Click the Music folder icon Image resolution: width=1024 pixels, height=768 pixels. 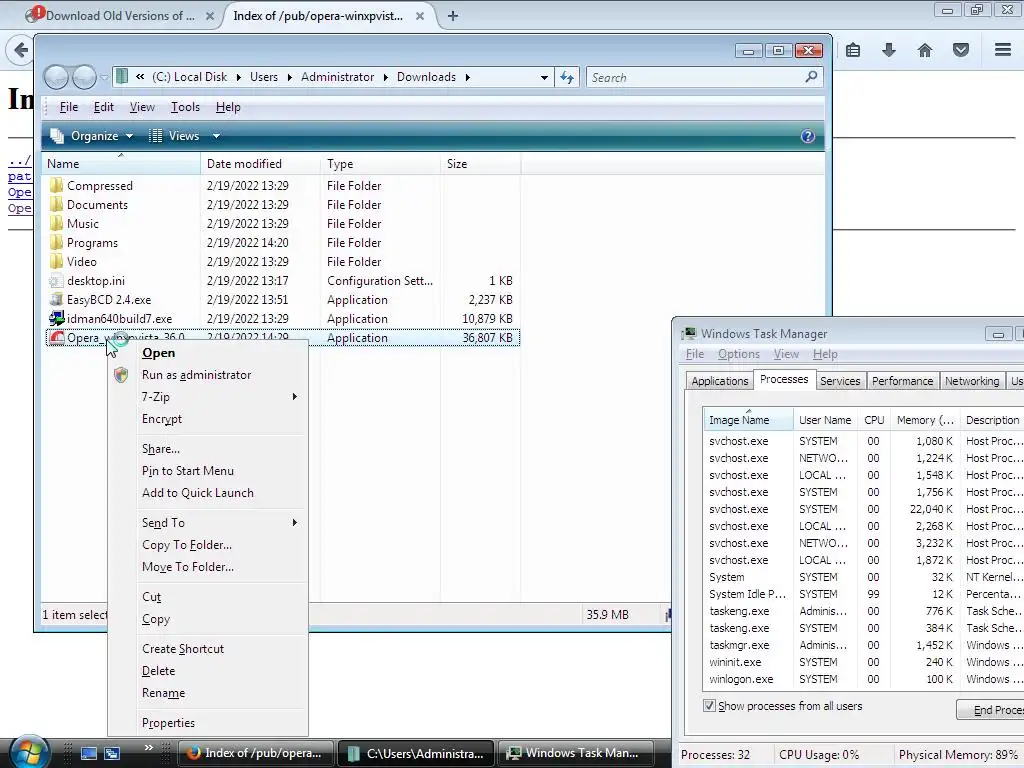pyautogui.click(x=56, y=223)
